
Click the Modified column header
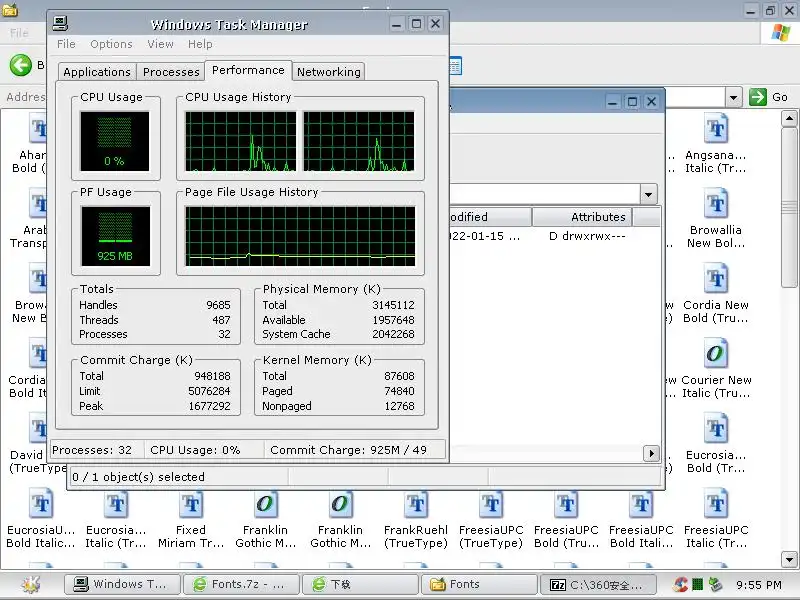[490, 217]
